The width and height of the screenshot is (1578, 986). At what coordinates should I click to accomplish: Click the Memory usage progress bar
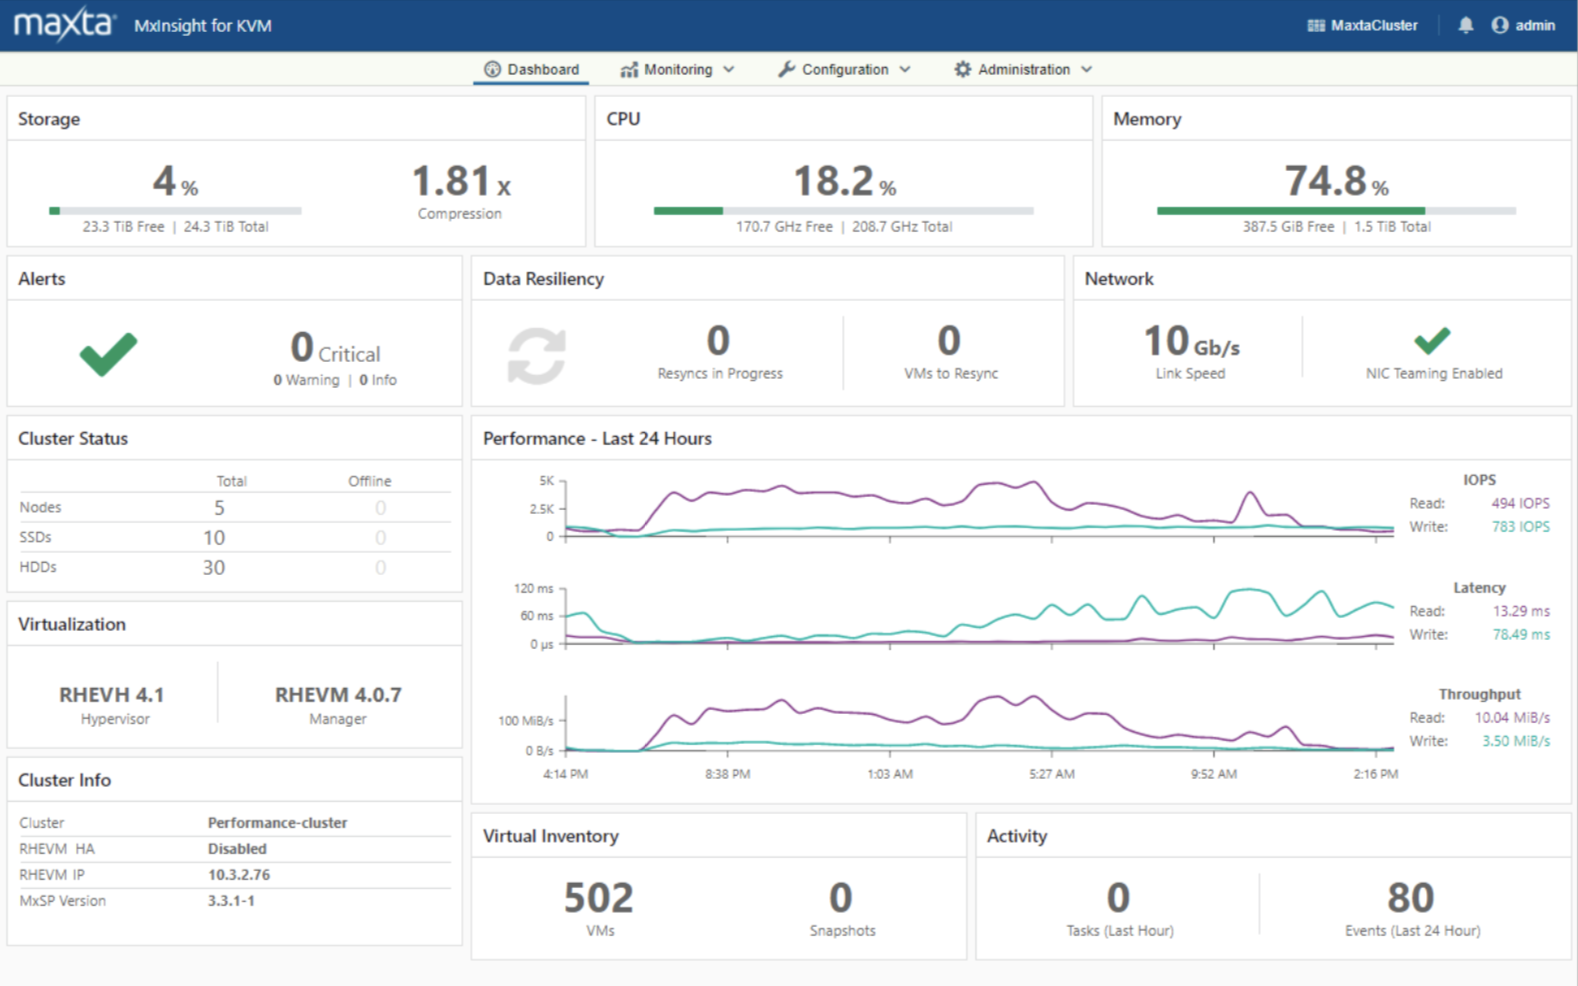(1335, 211)
